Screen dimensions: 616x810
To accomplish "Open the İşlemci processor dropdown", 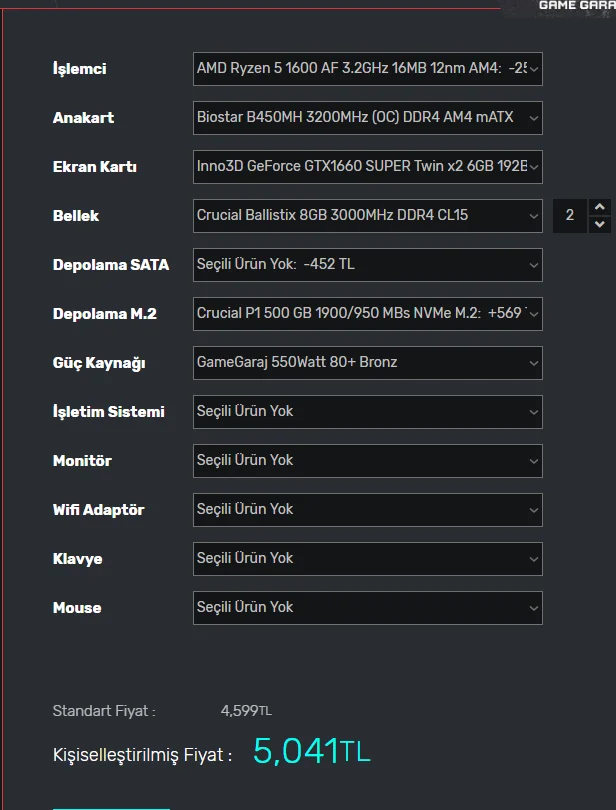I will tap(367, 69).
